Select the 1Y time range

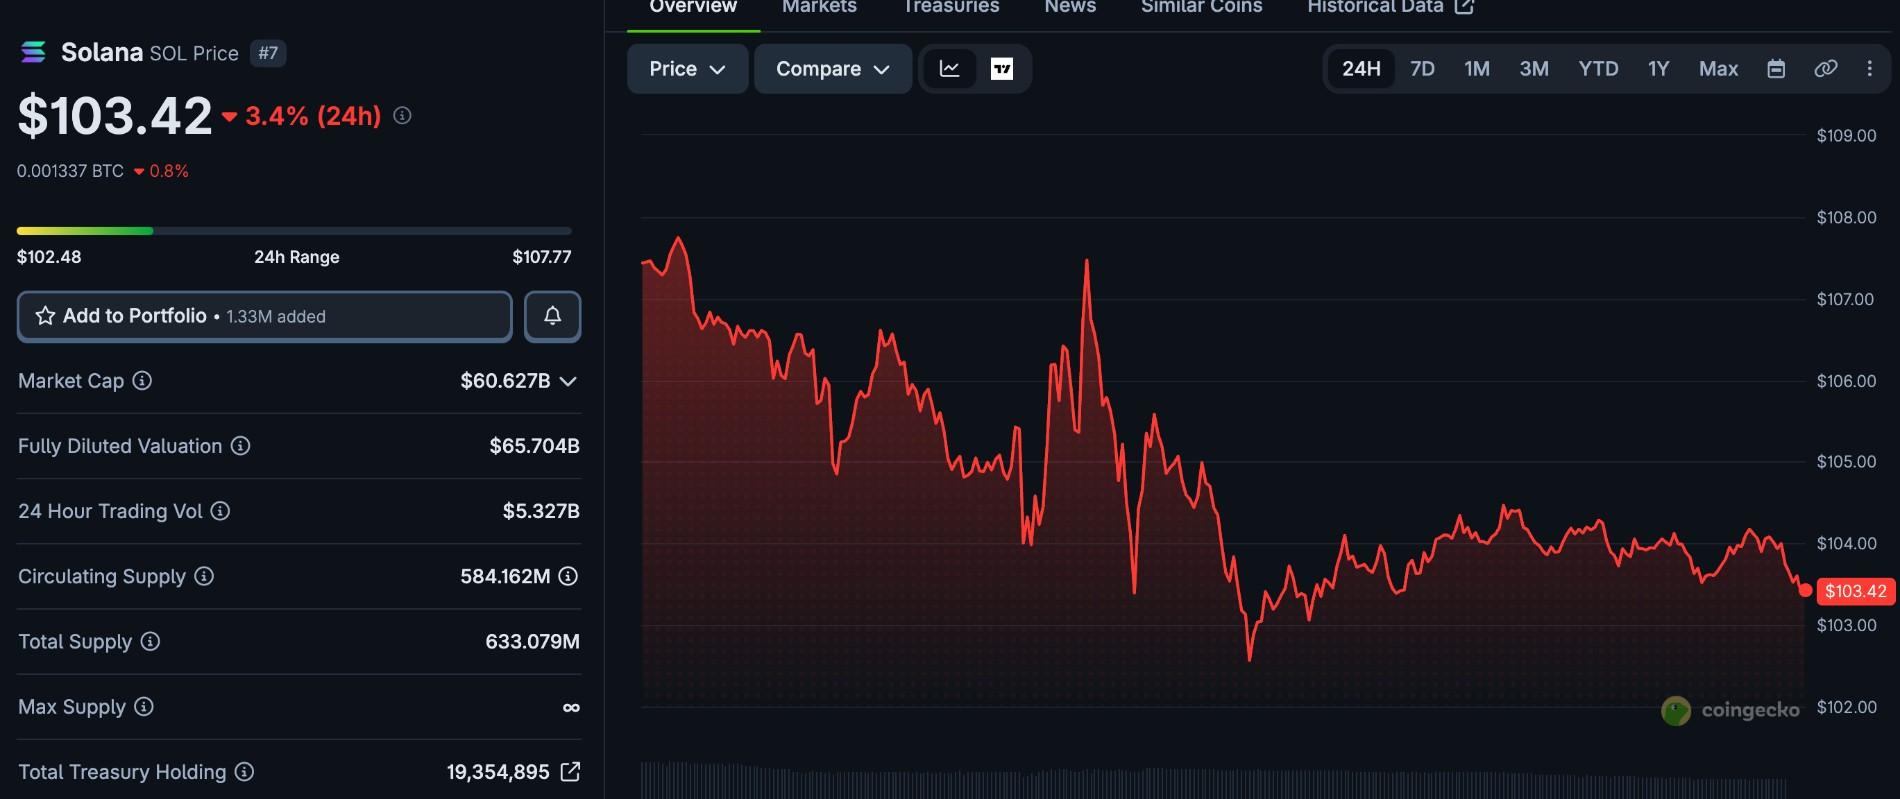(x=1659, y=69)
